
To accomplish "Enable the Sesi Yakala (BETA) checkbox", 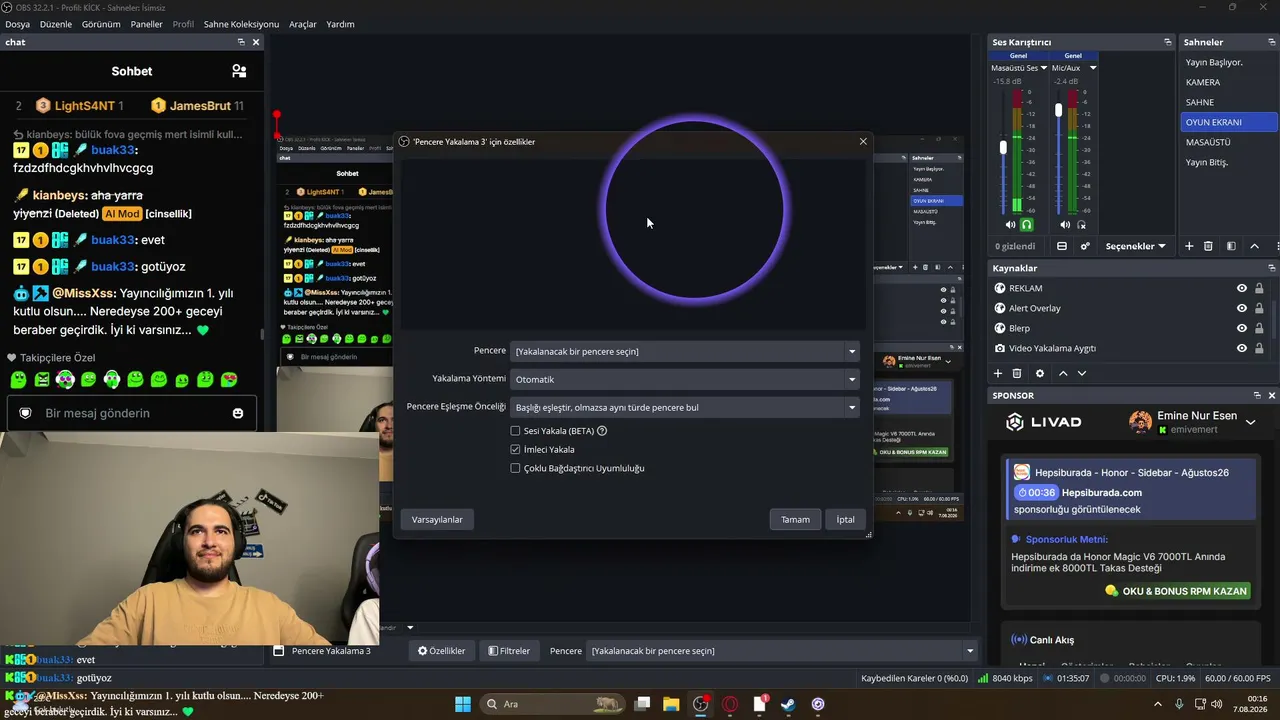I will click(516, 431).
